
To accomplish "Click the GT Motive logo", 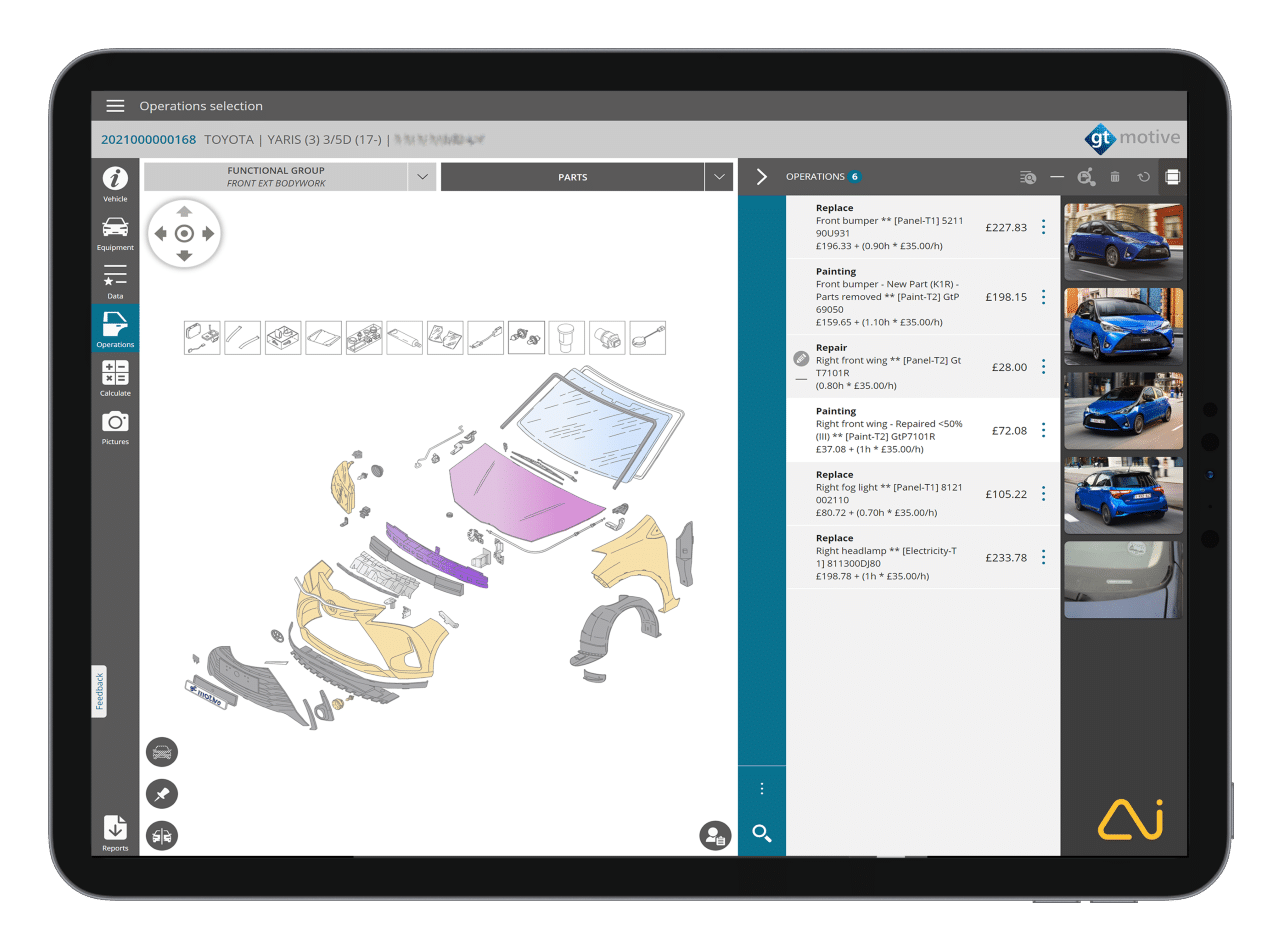I will click(x=1133, y=138).
